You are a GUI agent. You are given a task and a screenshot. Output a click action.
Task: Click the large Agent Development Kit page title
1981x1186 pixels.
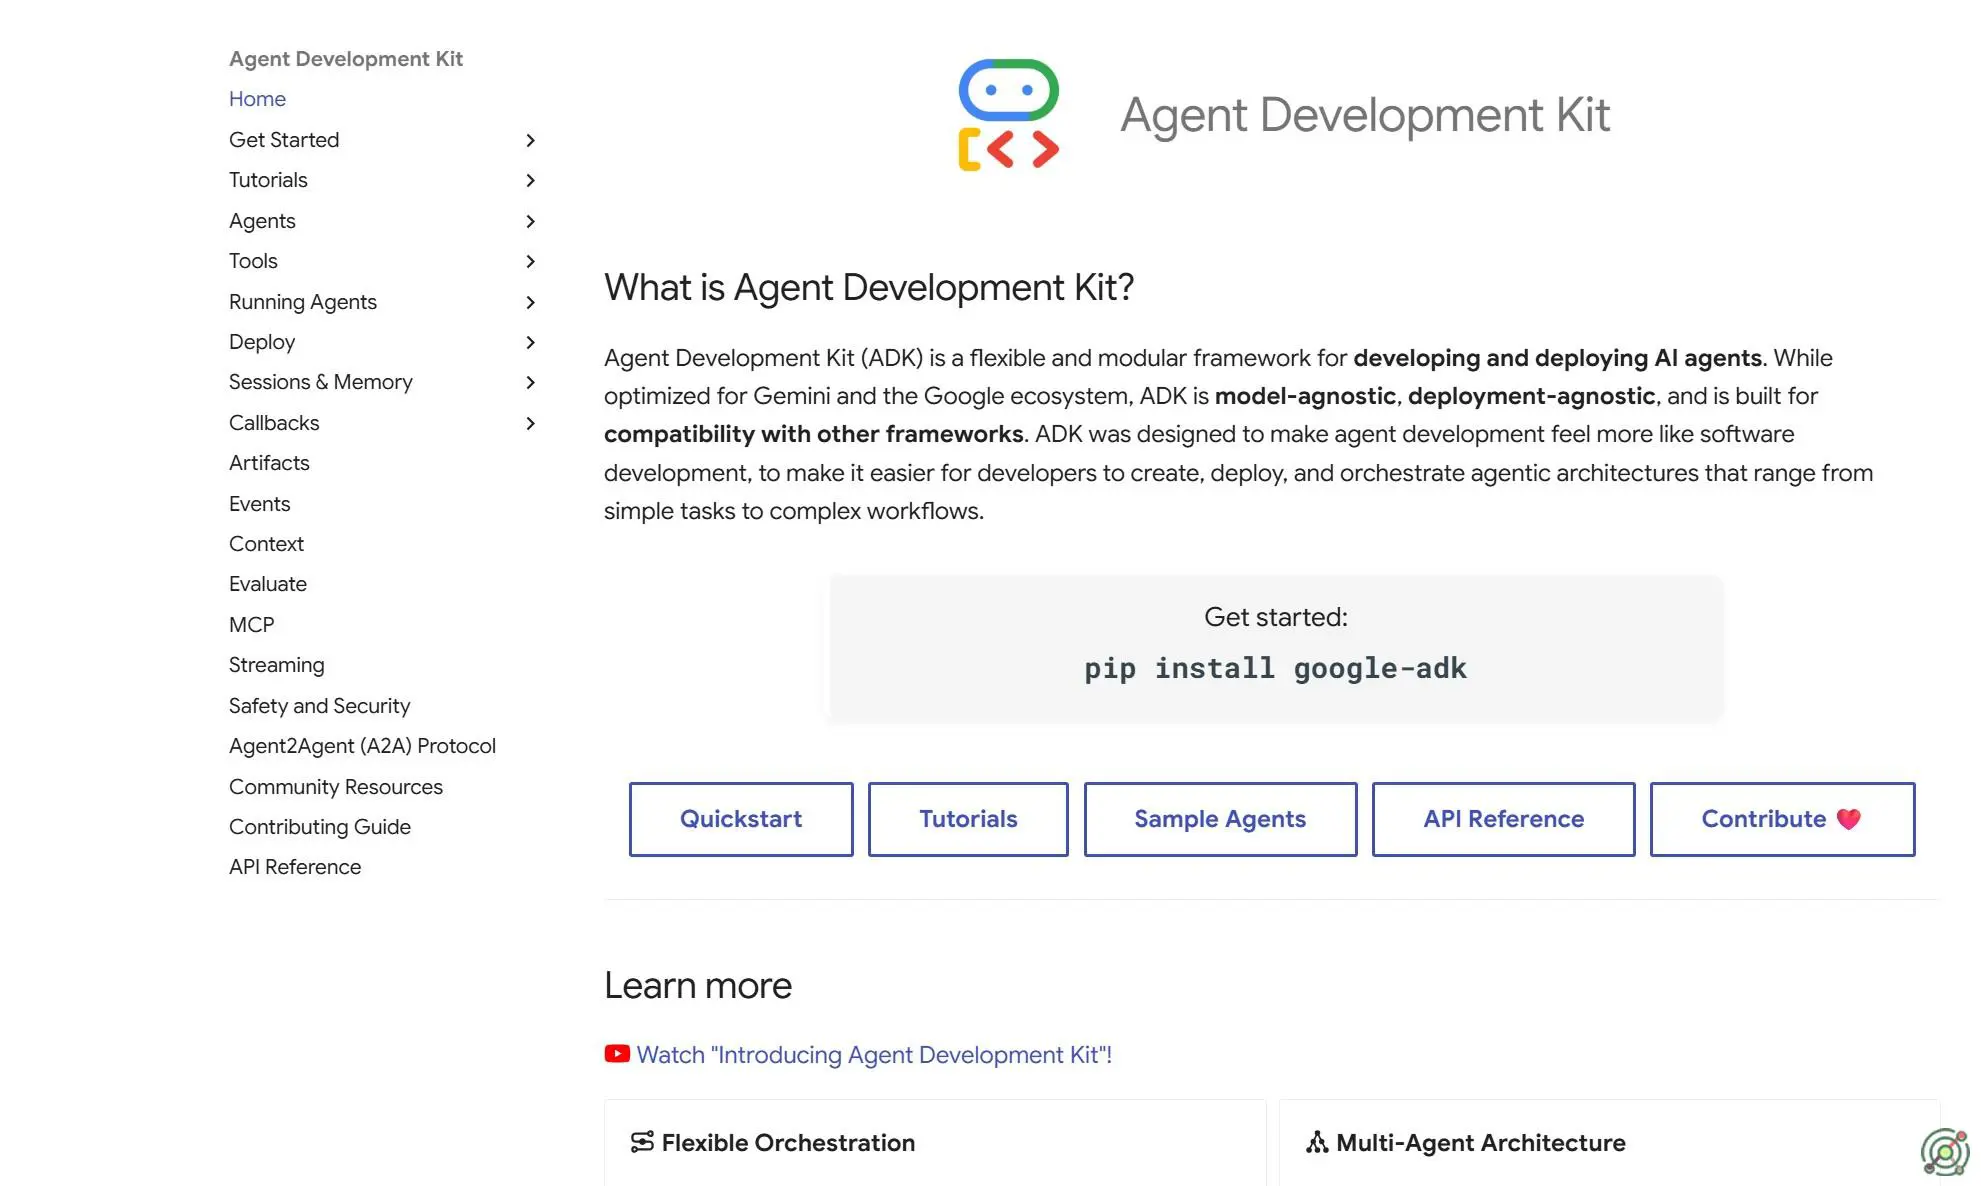click(x=1365, y=115)
